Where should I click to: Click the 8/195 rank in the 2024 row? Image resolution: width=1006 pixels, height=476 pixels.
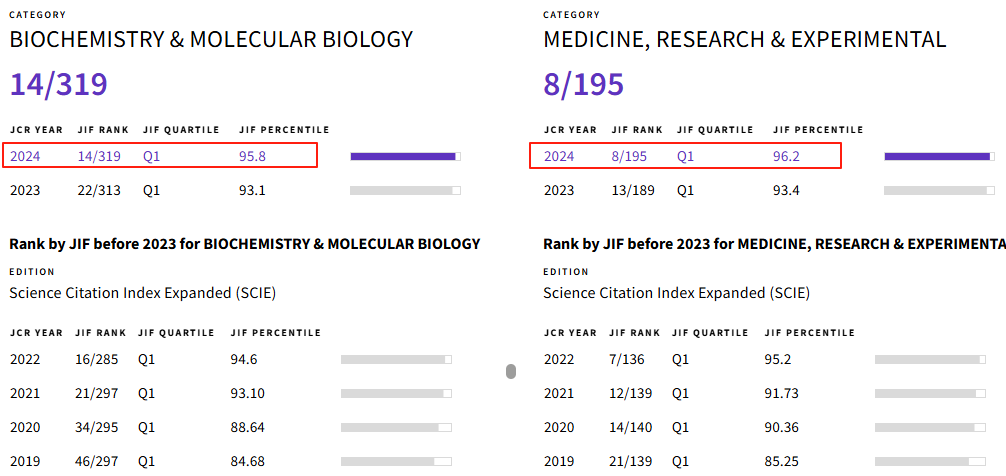[630, 156]
